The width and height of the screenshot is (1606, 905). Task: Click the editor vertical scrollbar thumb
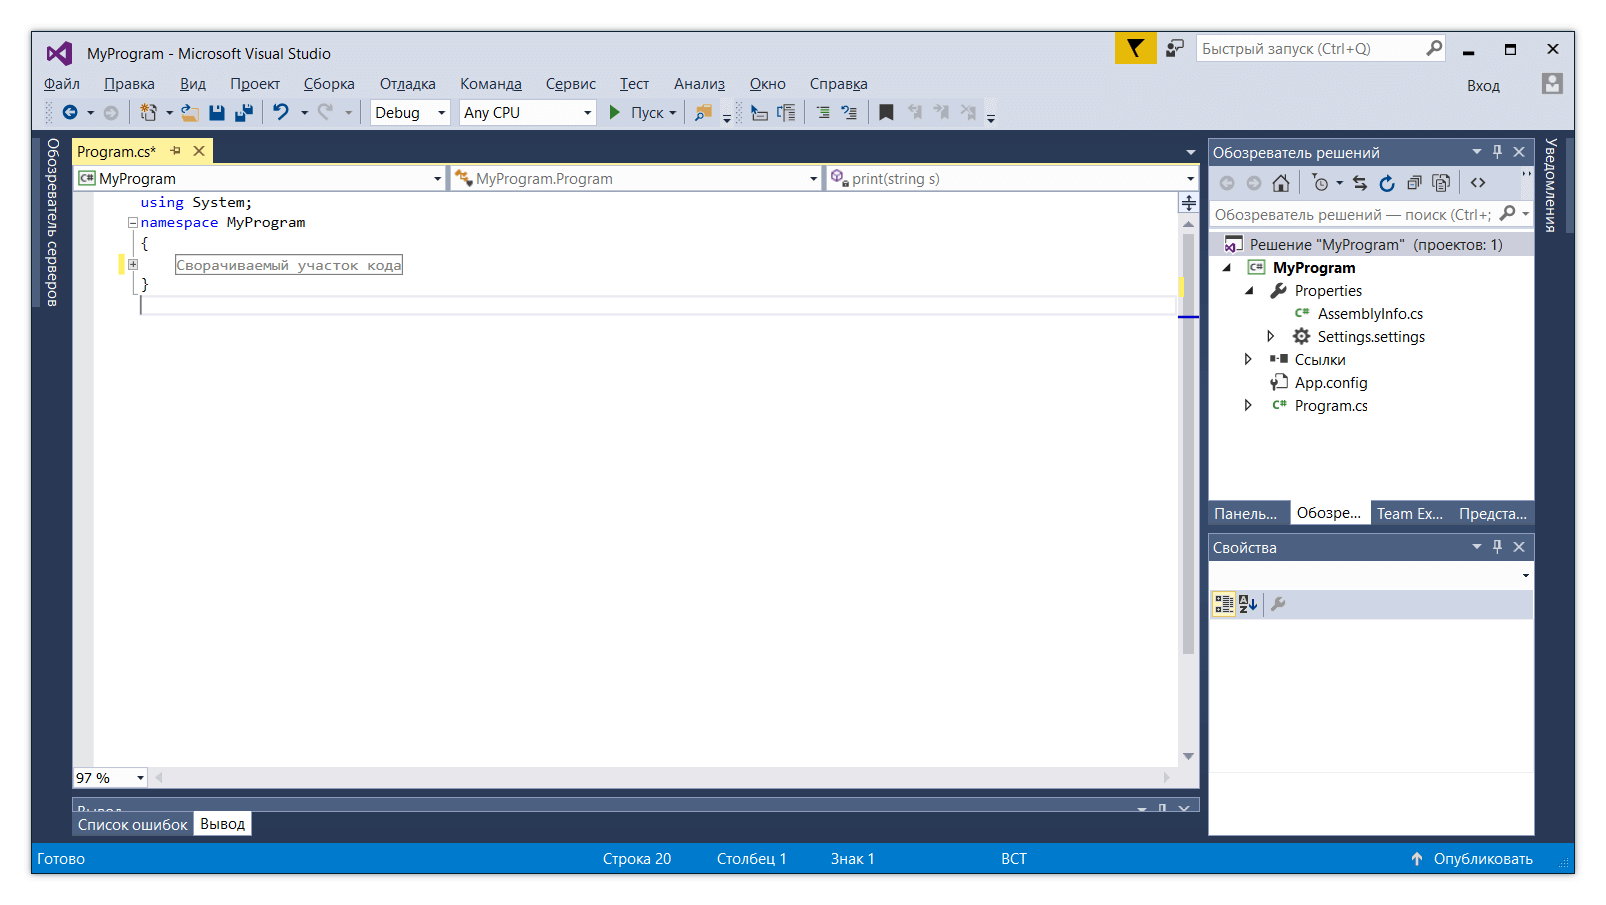click(1188, 443)
